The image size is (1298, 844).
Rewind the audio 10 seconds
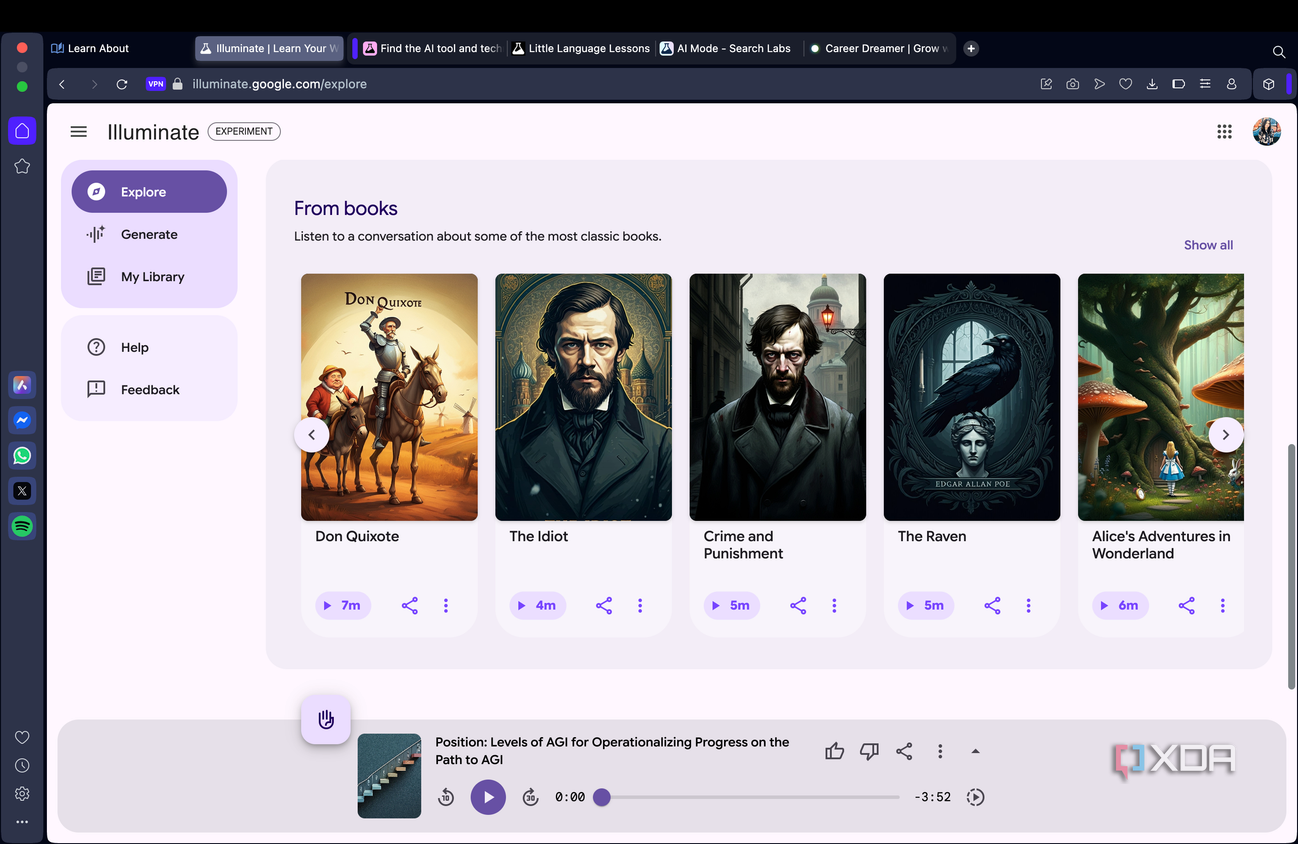[446, 797]
